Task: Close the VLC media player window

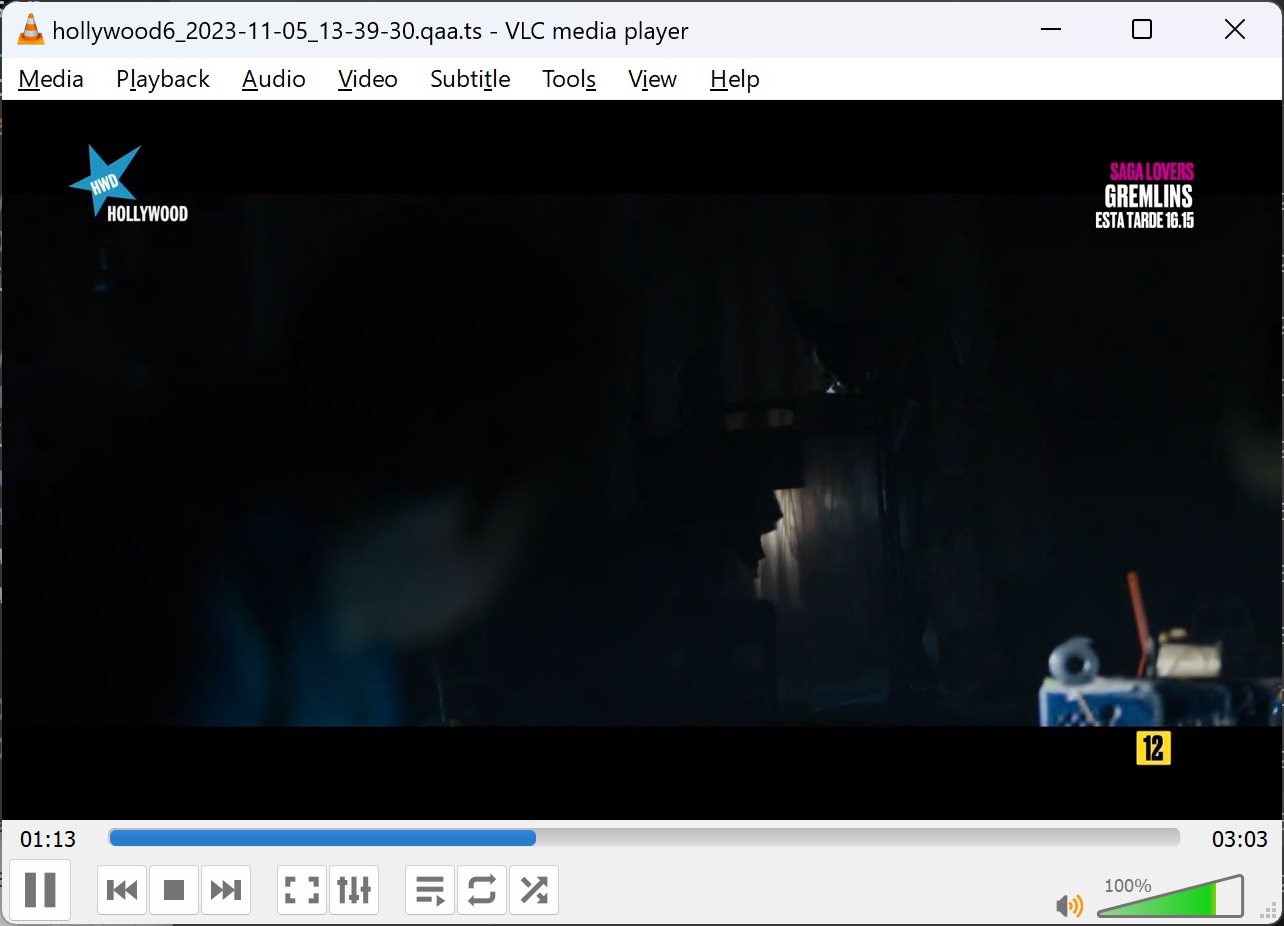Action: [x=1235, y=30]
